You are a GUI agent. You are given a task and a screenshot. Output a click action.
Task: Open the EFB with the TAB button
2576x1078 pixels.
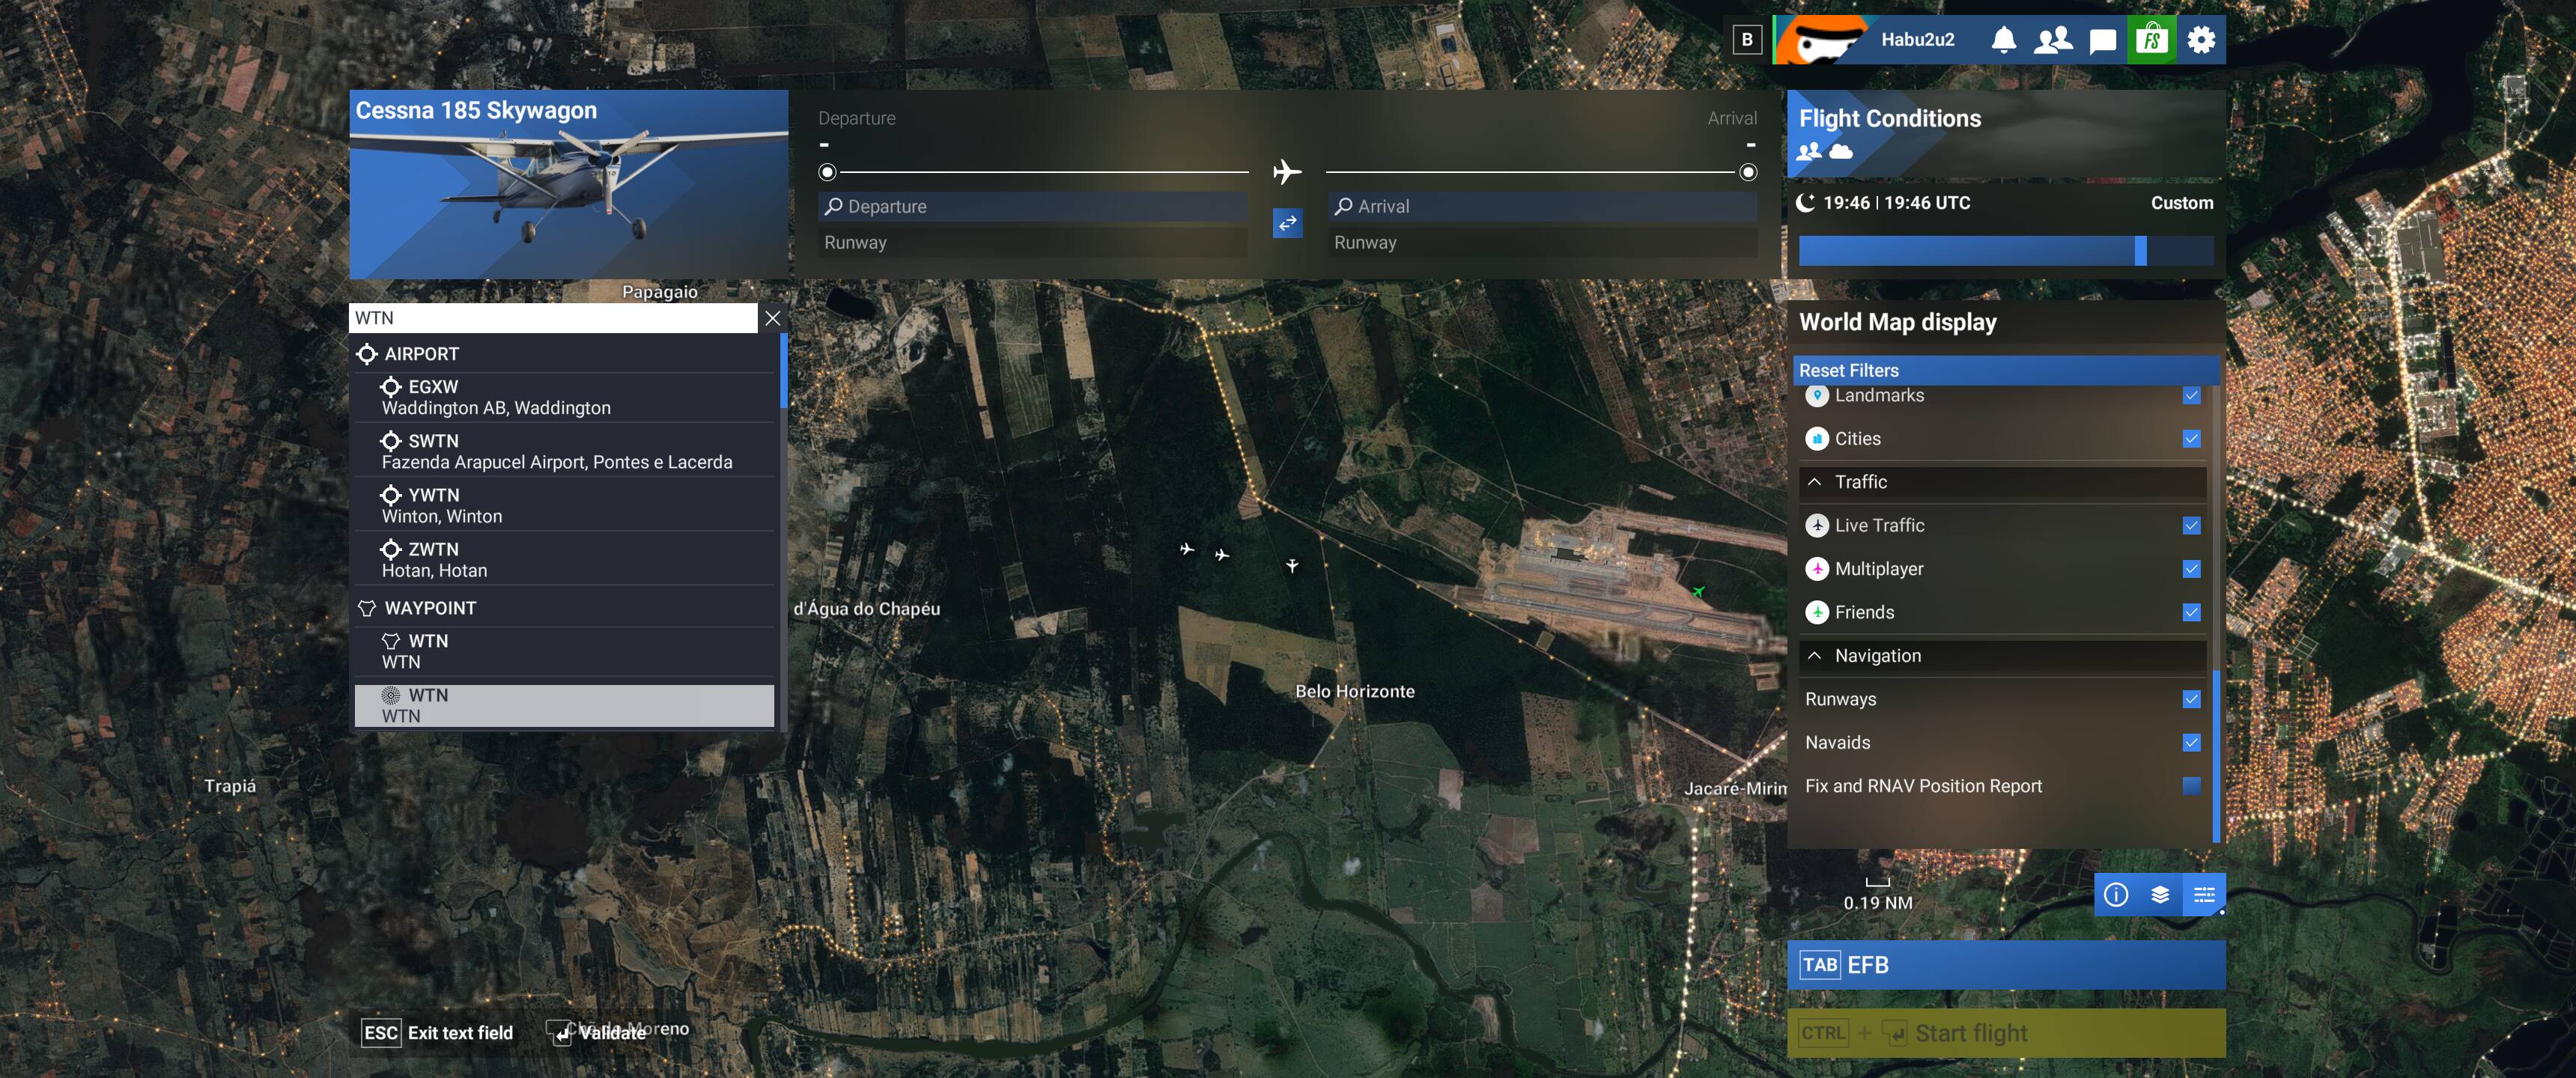(x=2006, y=965)
